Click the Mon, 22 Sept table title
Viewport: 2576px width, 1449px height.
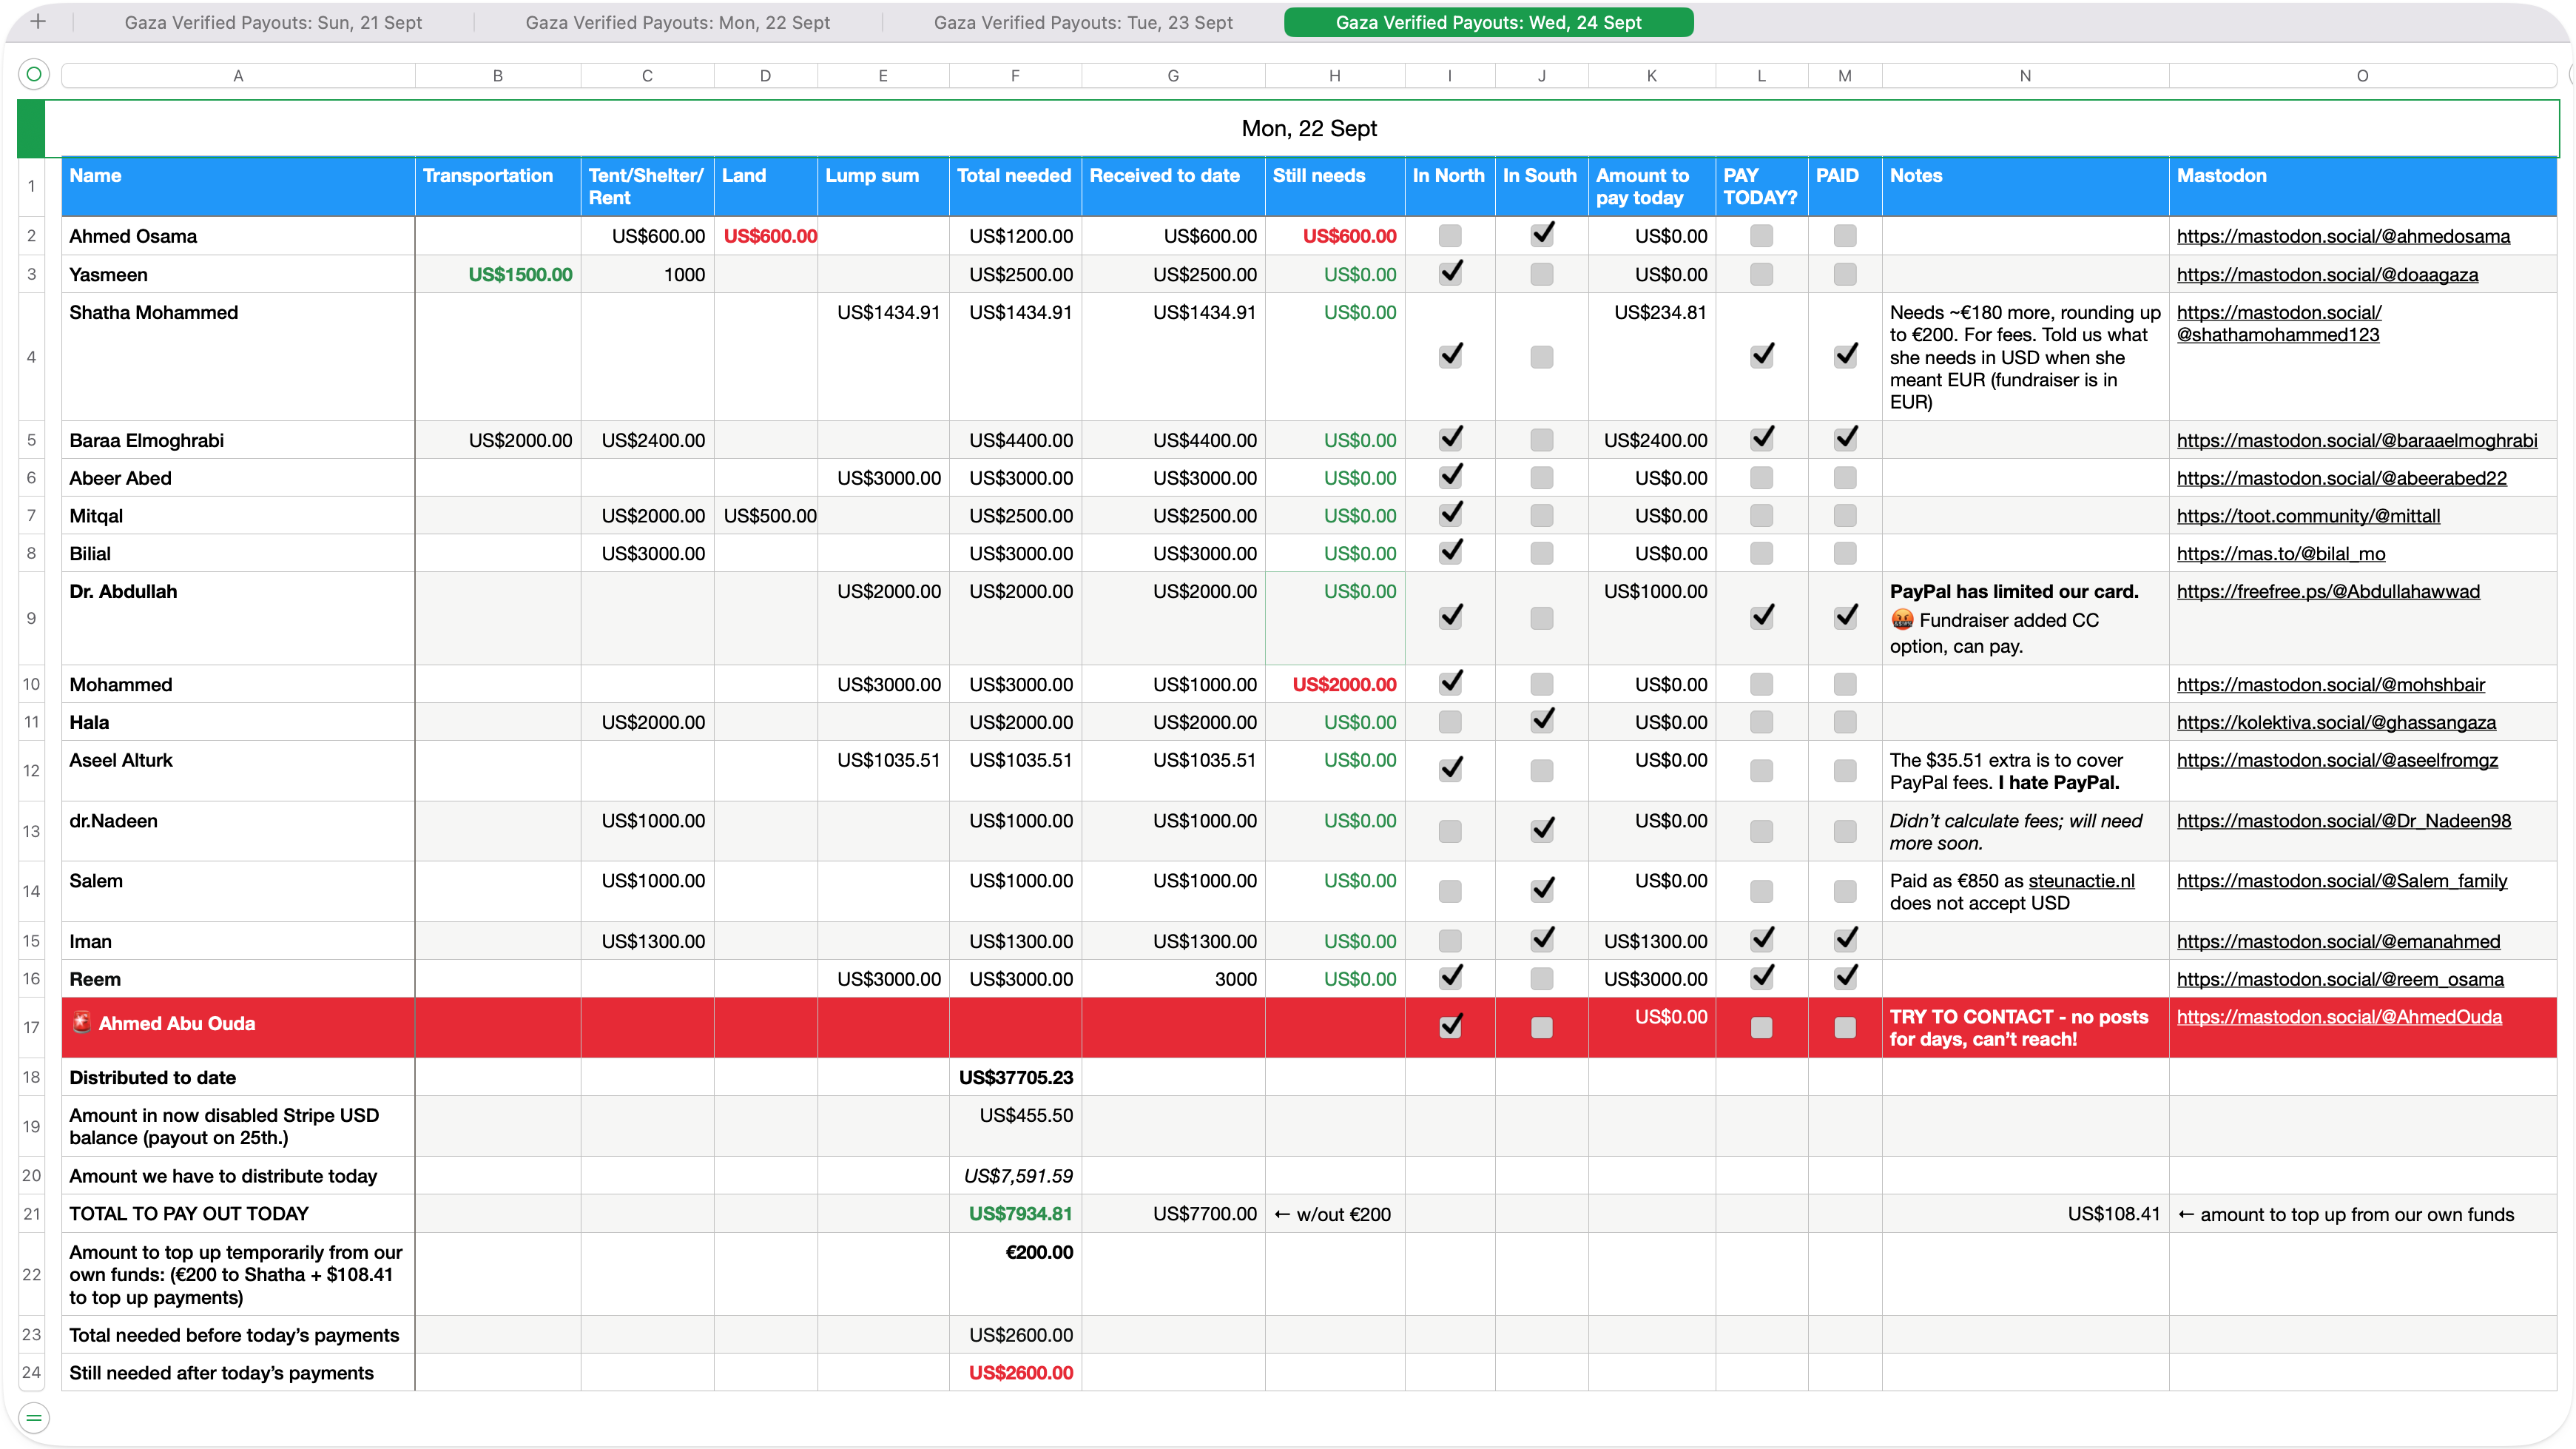[1308, 128]
